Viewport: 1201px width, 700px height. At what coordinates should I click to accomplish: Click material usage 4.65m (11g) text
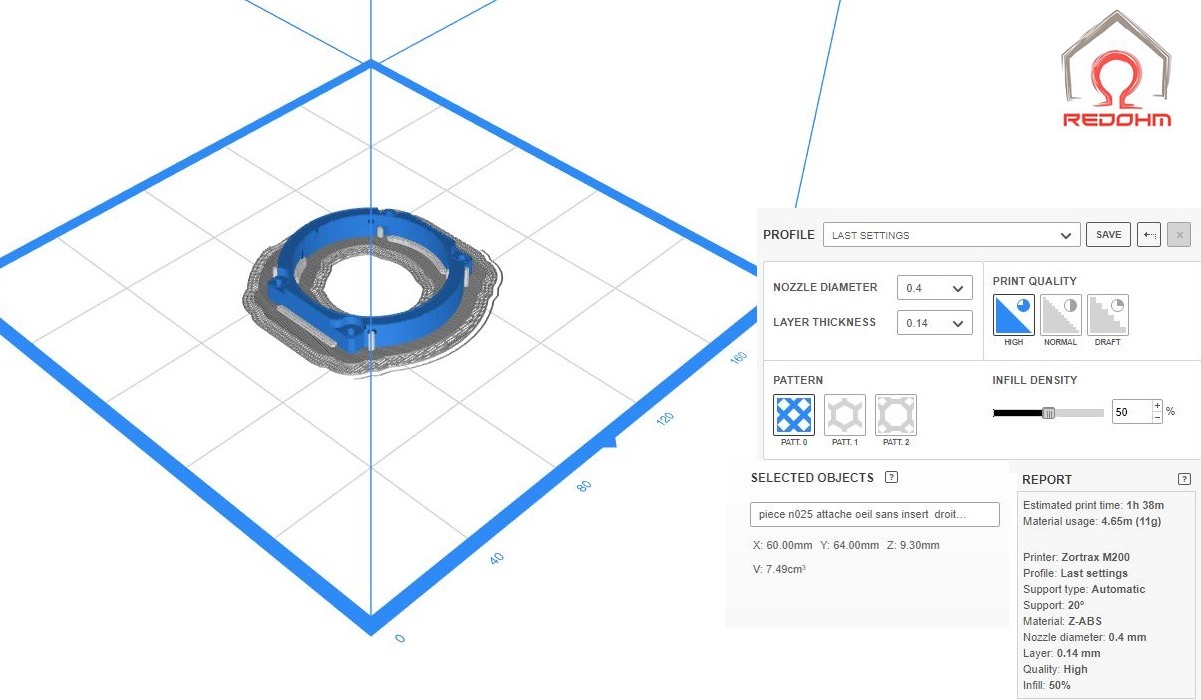point(1092,521)
